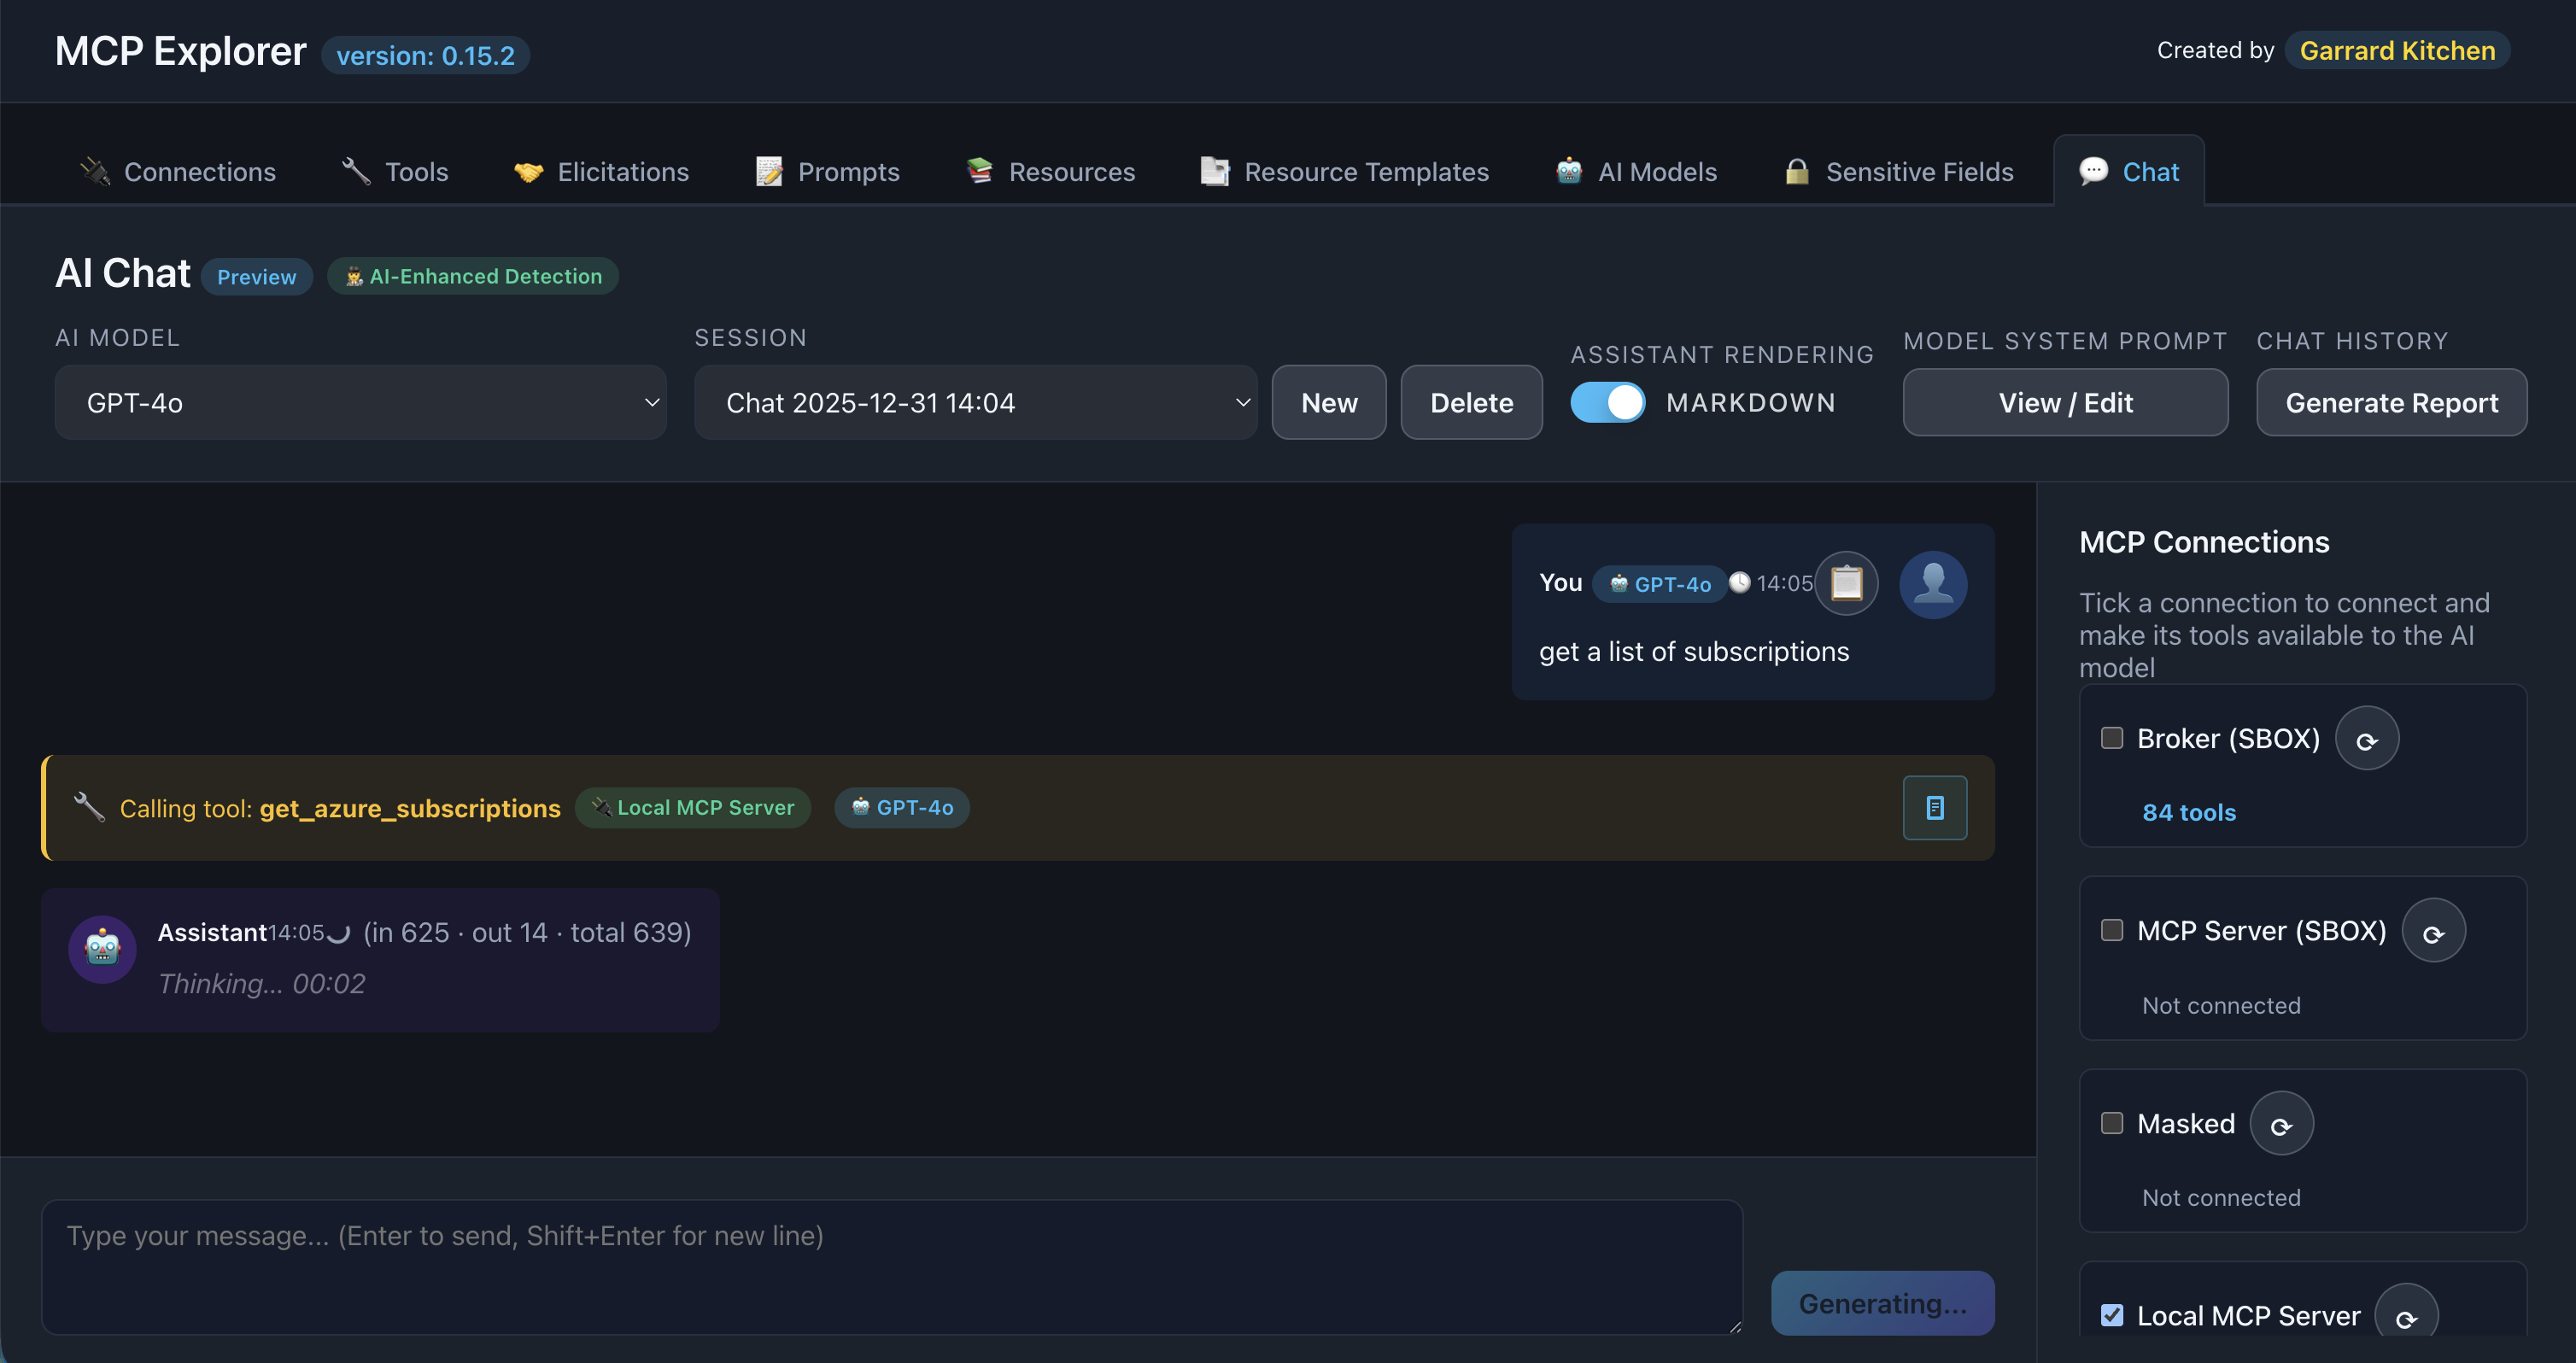Click the Assistant robot avatar icon
Image resolution: width=2576 pixels, height=1363 pixels.
(x=102, y=949)
